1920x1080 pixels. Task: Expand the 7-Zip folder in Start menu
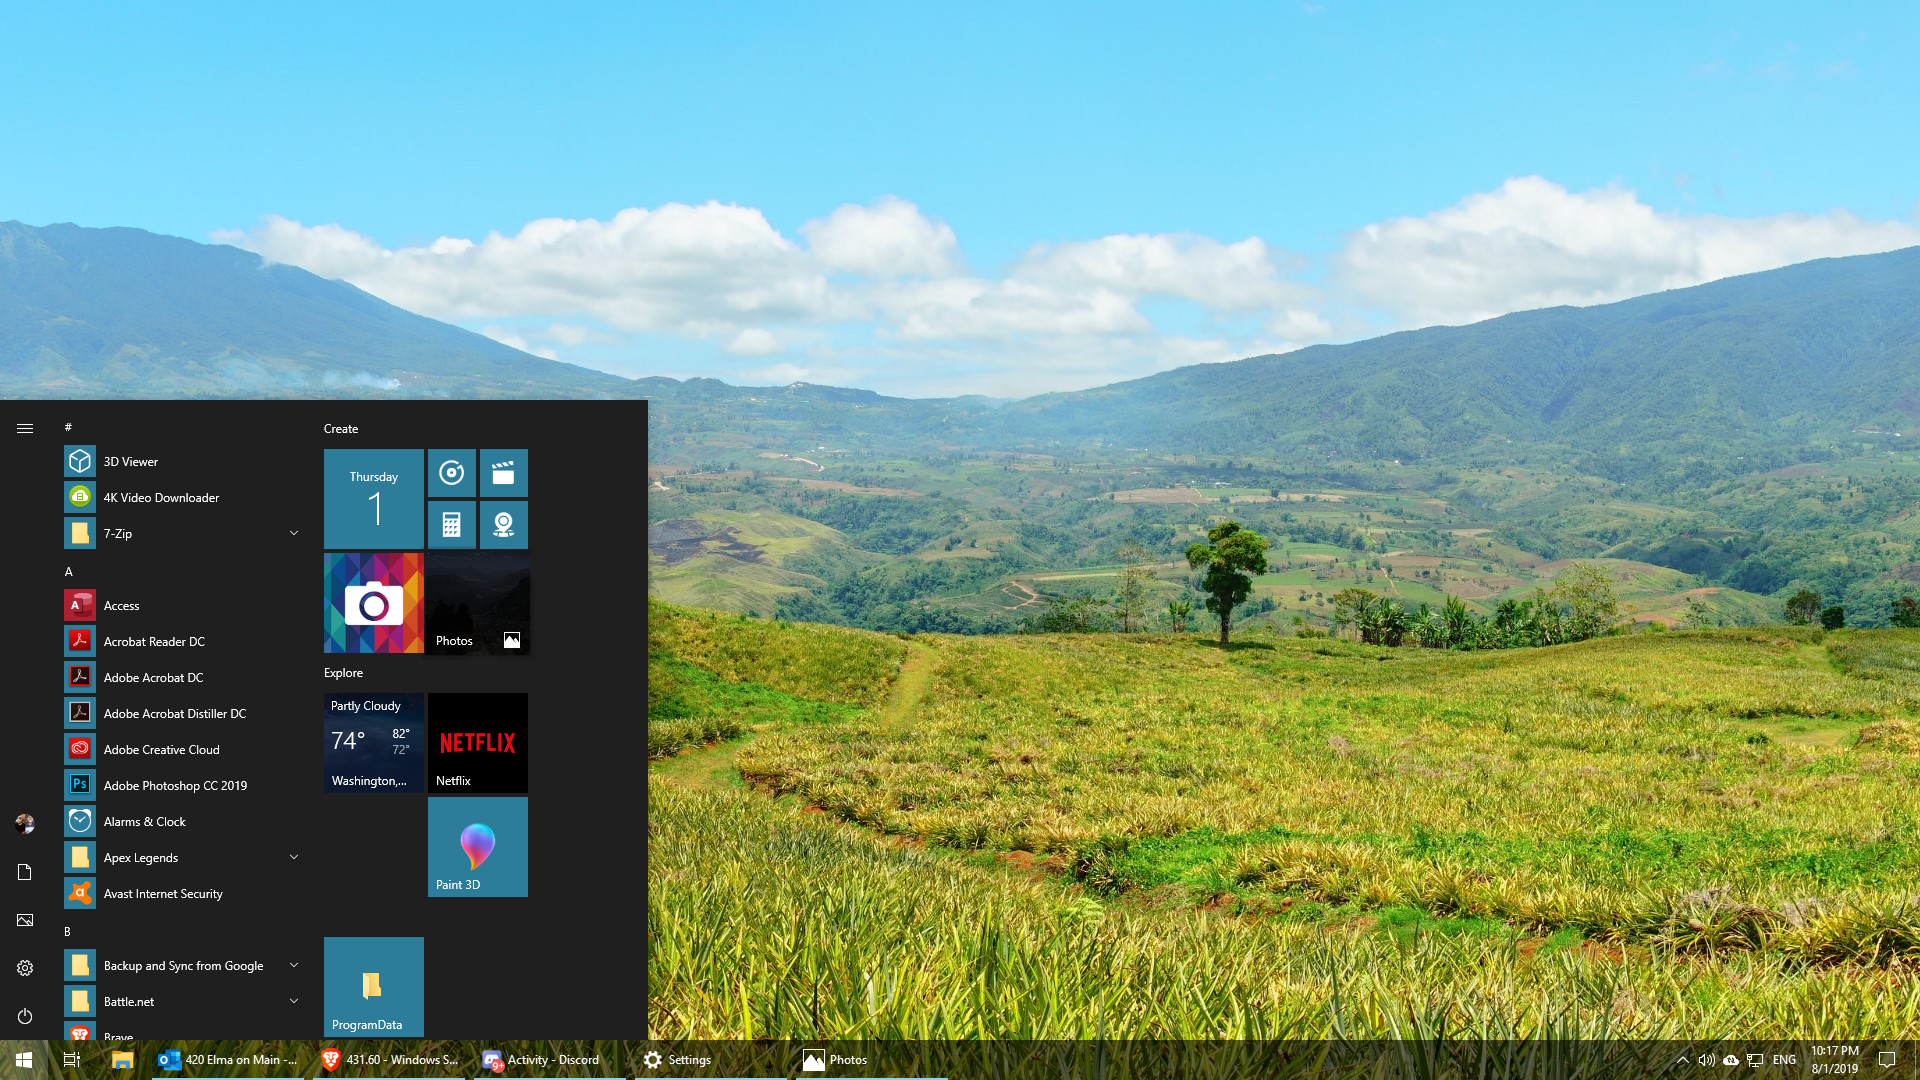293,533
